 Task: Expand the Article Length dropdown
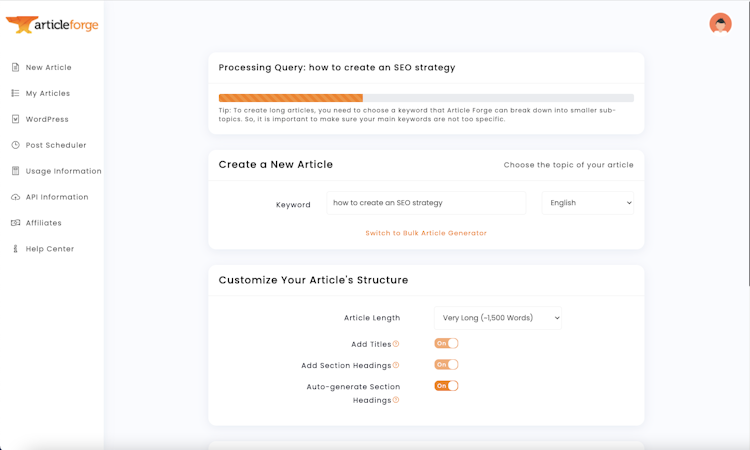click(498, 318)
